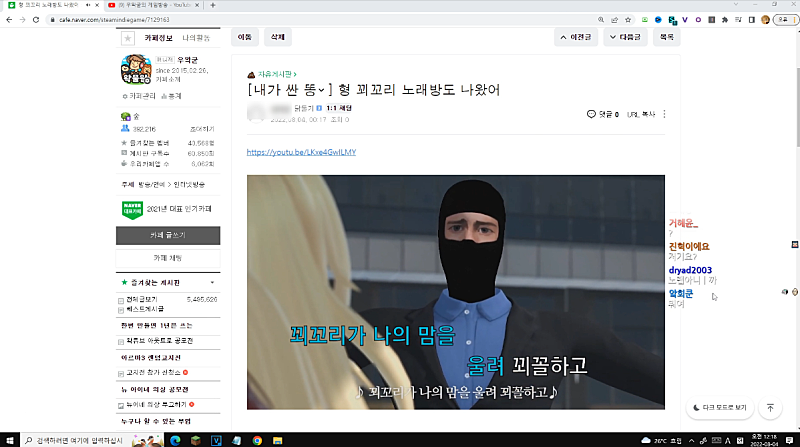Click the comment bubble icon (댓글)
This screenshot has height=447, width=800.
tap(591, 114)
